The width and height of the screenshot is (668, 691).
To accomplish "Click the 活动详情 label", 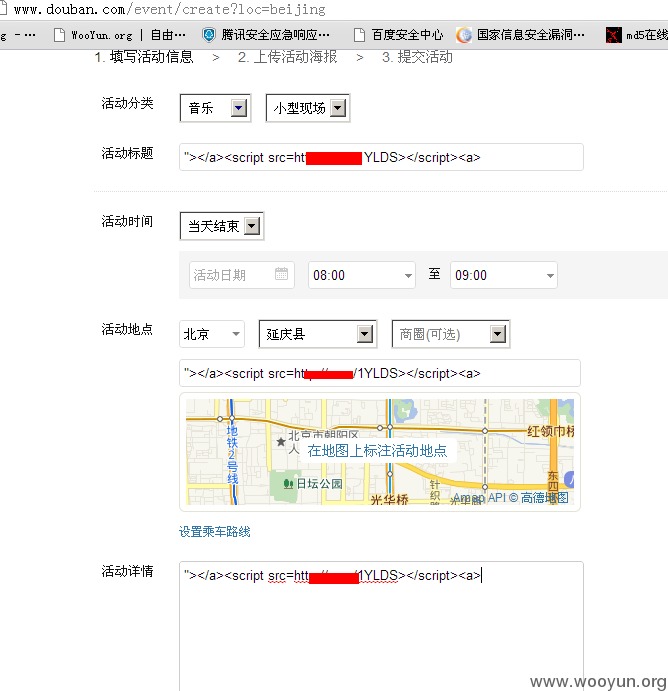I will coord(127,571).
